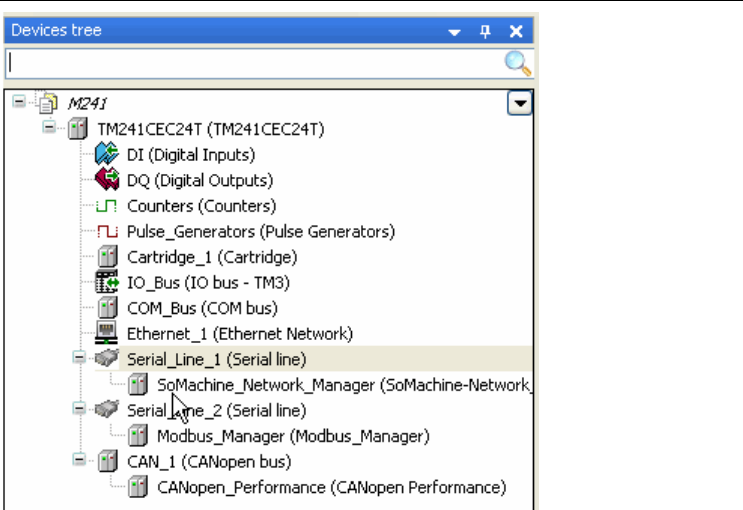This screenshot has height=510, width=743.
Task: Open the tree view options dropdown button
Action: click(x=520, y=103)
